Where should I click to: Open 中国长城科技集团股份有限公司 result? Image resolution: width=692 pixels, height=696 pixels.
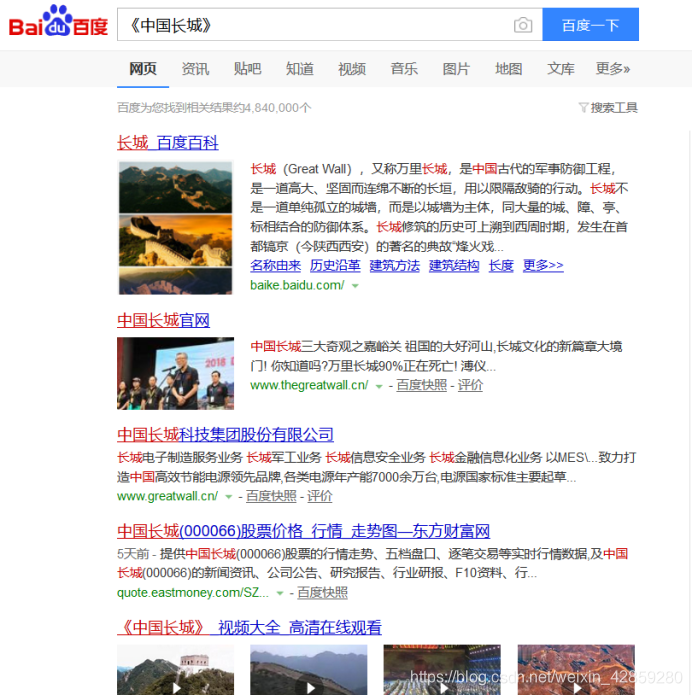[x=225, y=435]
